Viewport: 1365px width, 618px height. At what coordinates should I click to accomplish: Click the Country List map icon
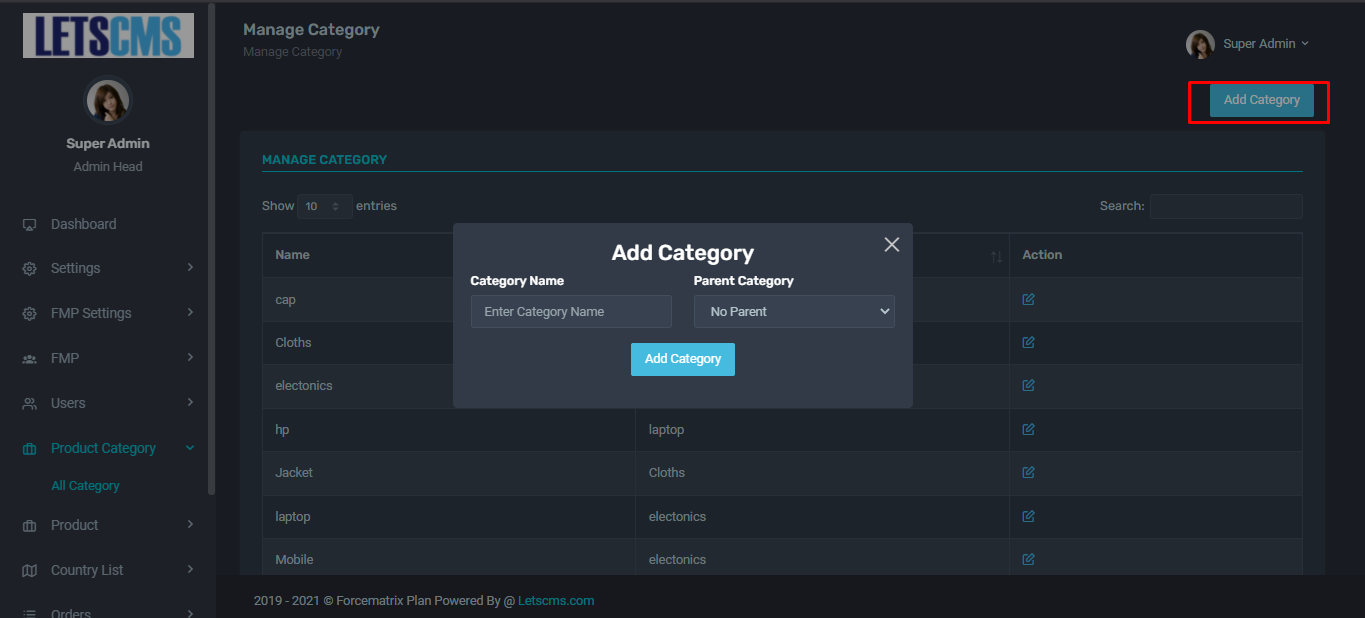coord(30,571)
